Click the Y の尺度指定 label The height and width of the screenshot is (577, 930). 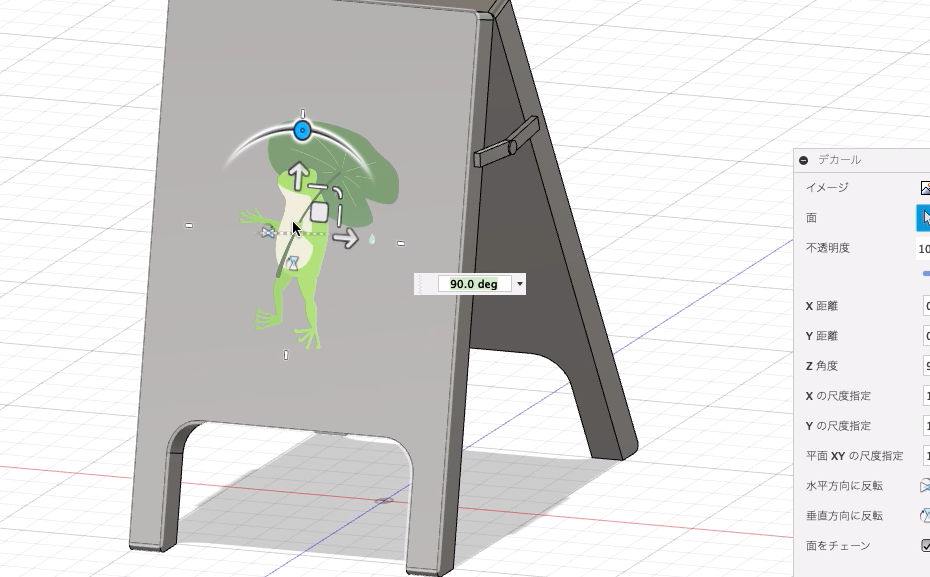click(838, 426)
